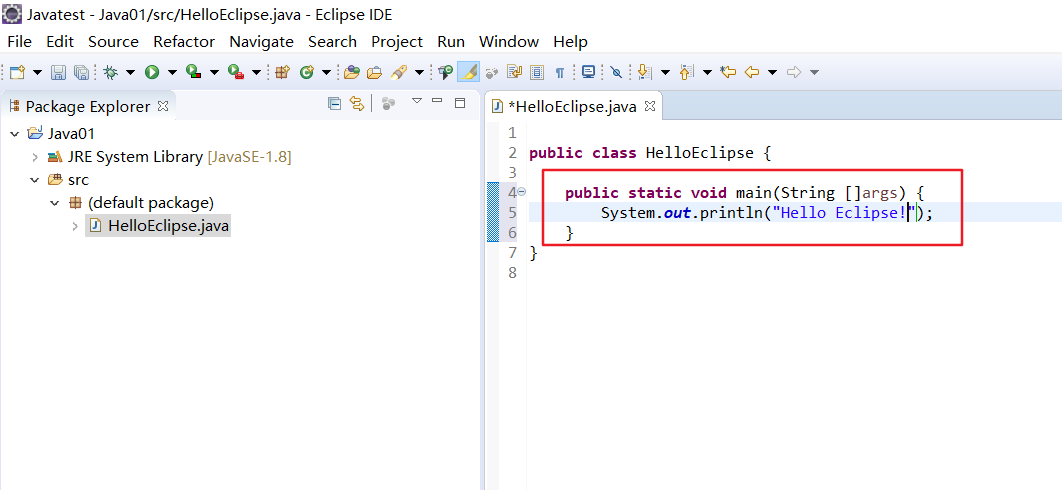Open the Help menu
This screenshot has width=1062, height=490.
pyautogui.click(x=570, y=41)
